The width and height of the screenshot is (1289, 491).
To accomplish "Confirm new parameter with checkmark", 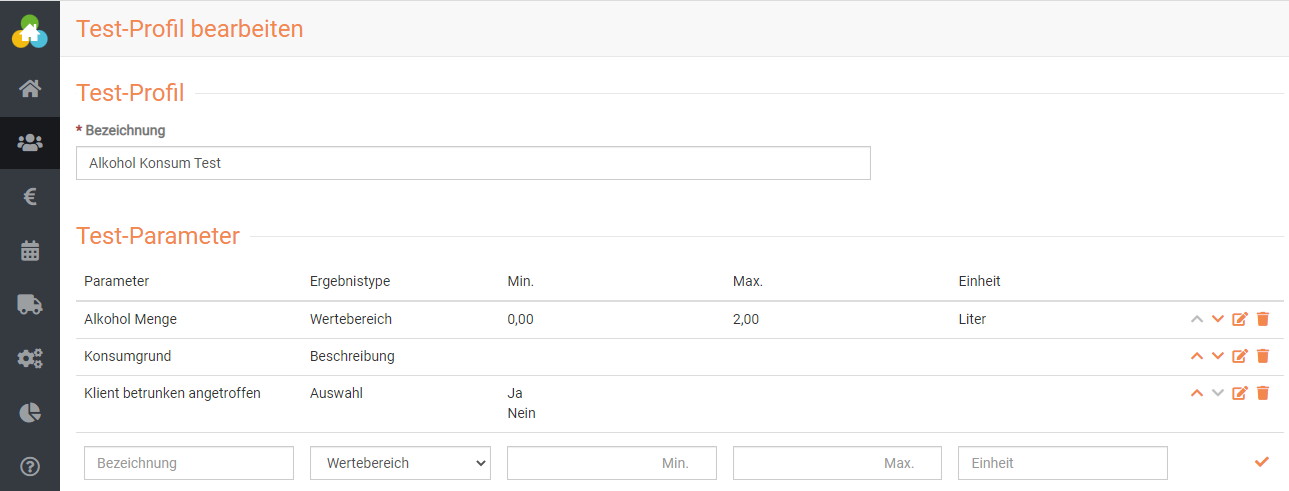I will (1262, 461).
